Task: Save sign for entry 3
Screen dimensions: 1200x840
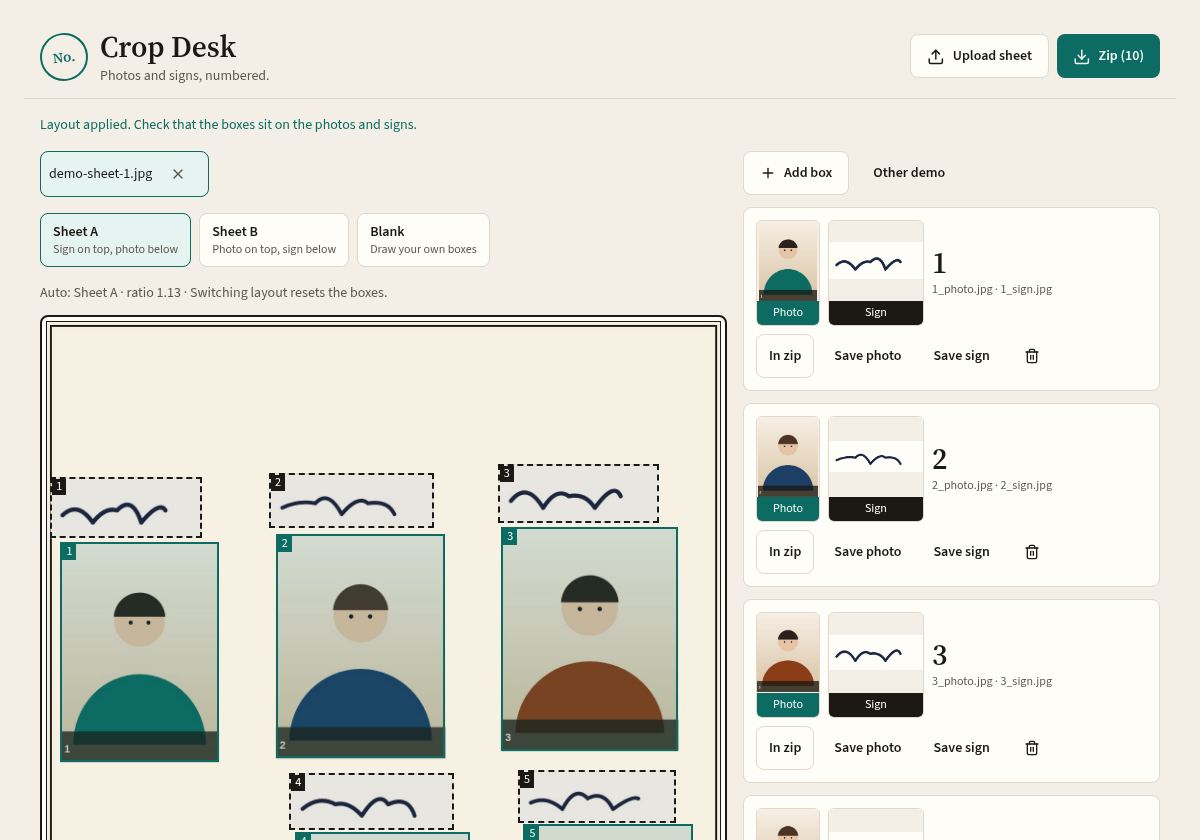Action: pos(961,748)
